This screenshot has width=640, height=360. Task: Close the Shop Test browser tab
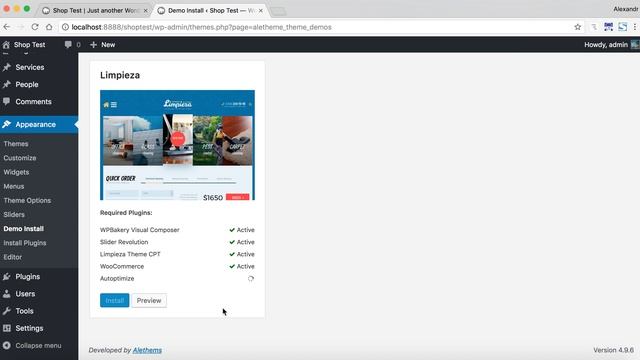click(145, 11)
